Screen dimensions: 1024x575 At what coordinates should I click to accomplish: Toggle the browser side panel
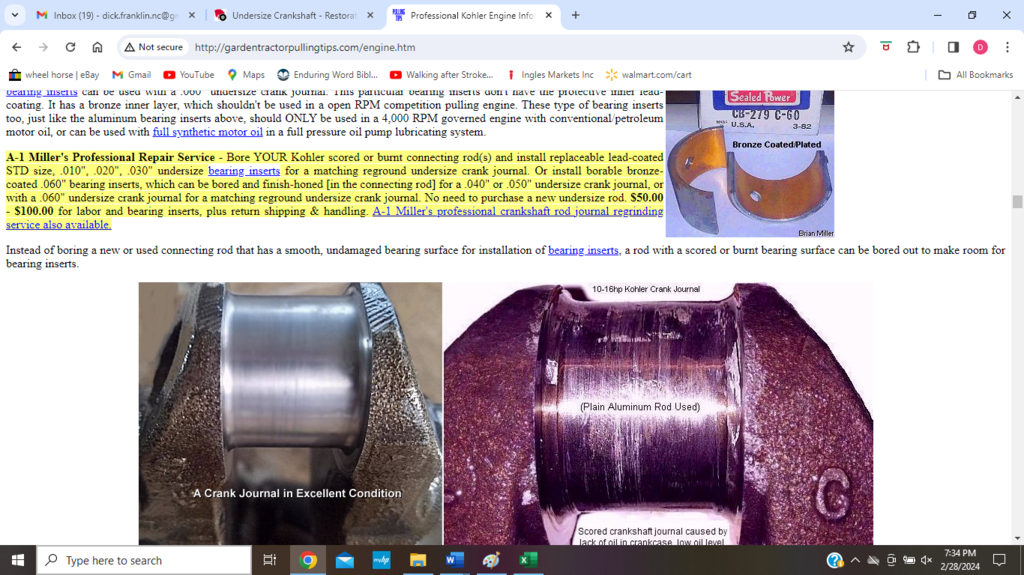pyautogui.click(x=953, y=47)
